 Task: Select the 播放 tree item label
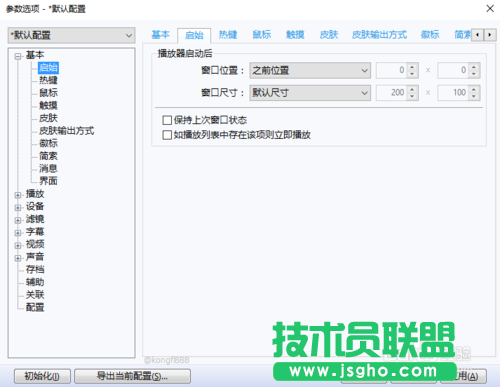35,194
